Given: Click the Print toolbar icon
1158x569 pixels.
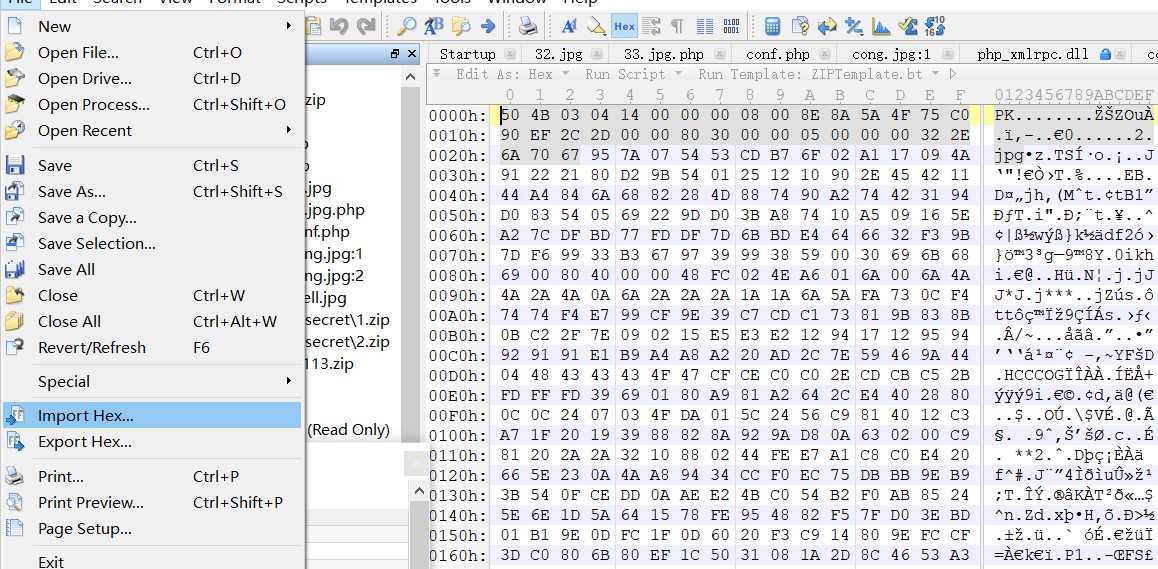Looking at the screenshot, I should tap(527, 27).
